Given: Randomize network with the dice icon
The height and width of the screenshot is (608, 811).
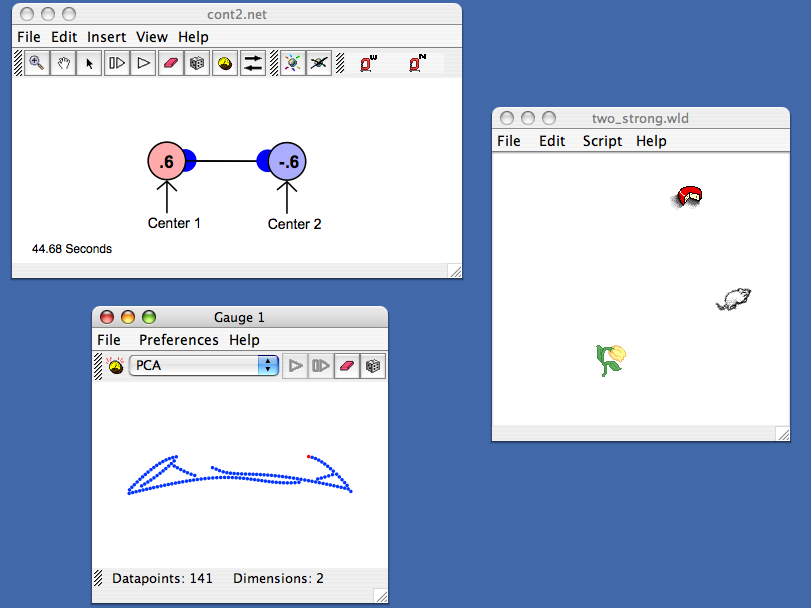Looking at the screenshot, I should pyautogui.click(x=198, y=63).
